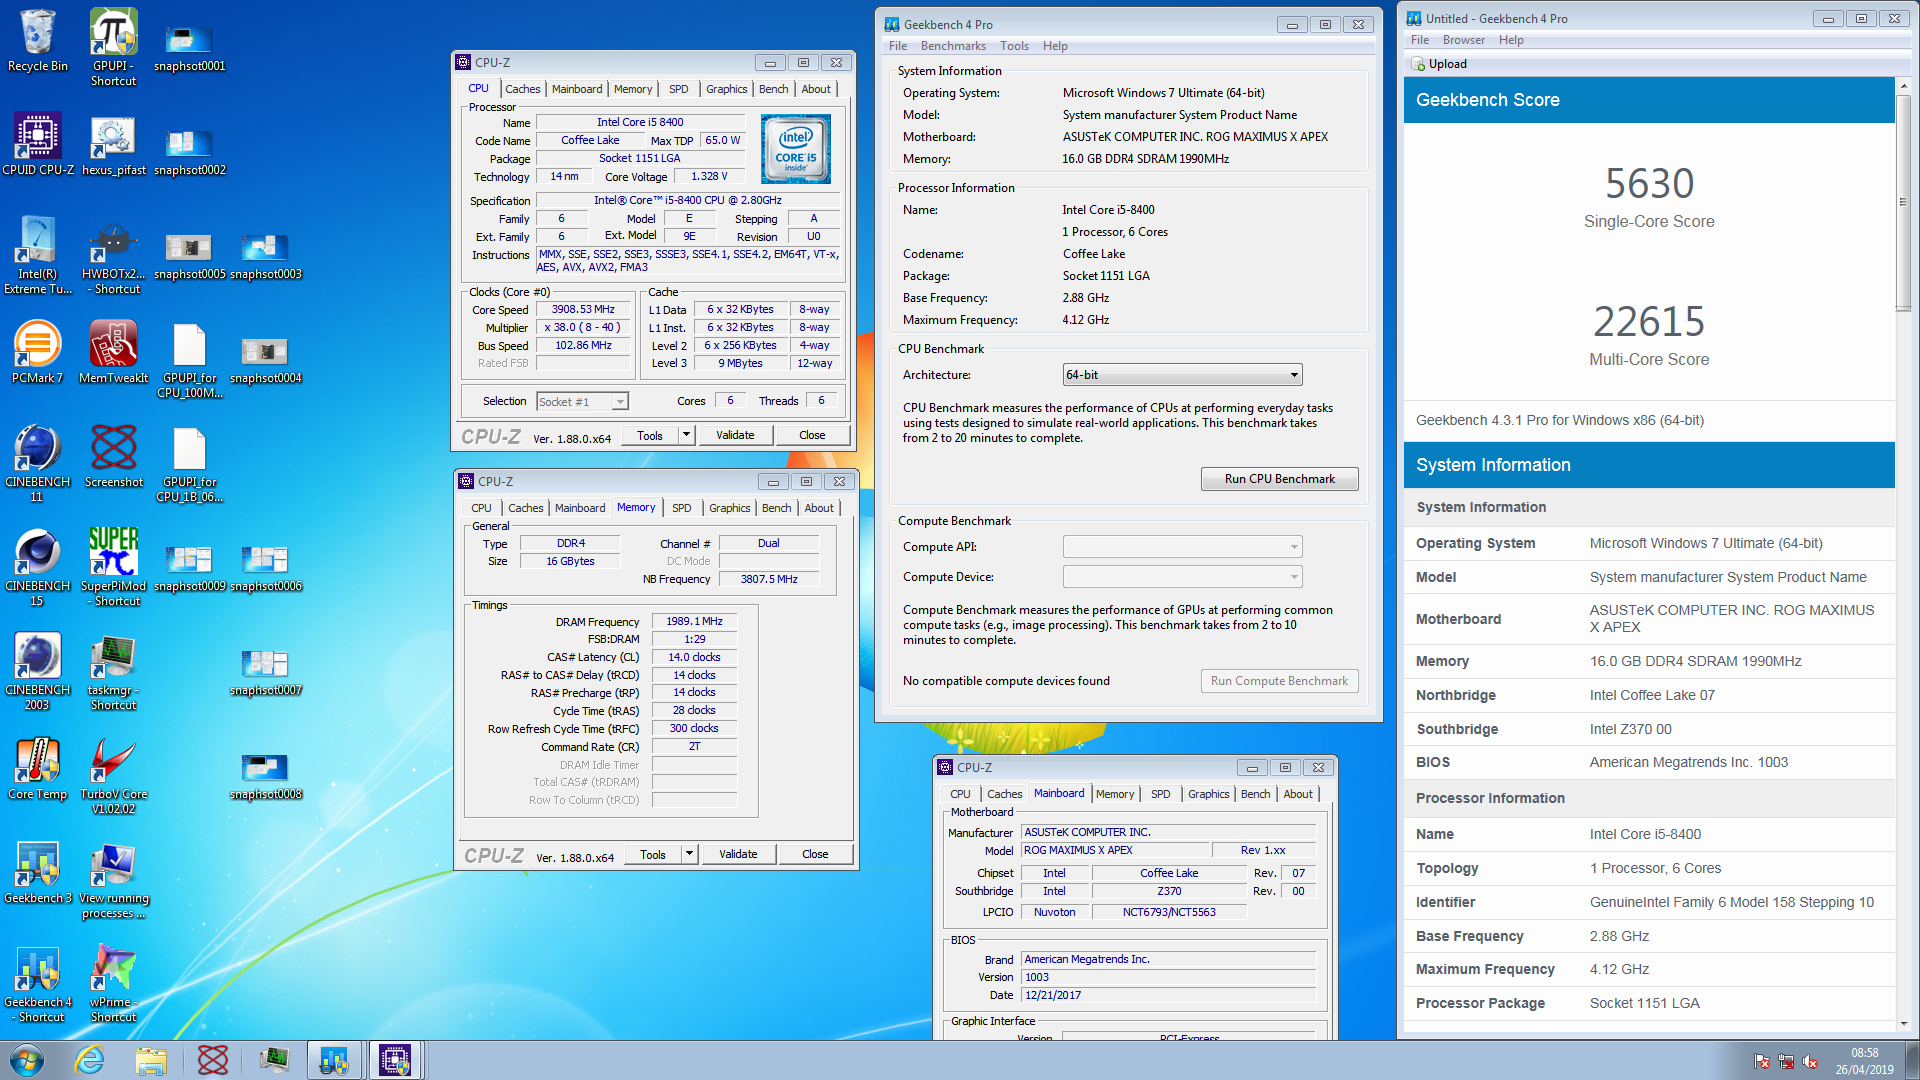Open the GPUPI_for CPU_100M file icon
Image resolution: width=1920 pixels, height=1080 pixels.
pos(189,360)
